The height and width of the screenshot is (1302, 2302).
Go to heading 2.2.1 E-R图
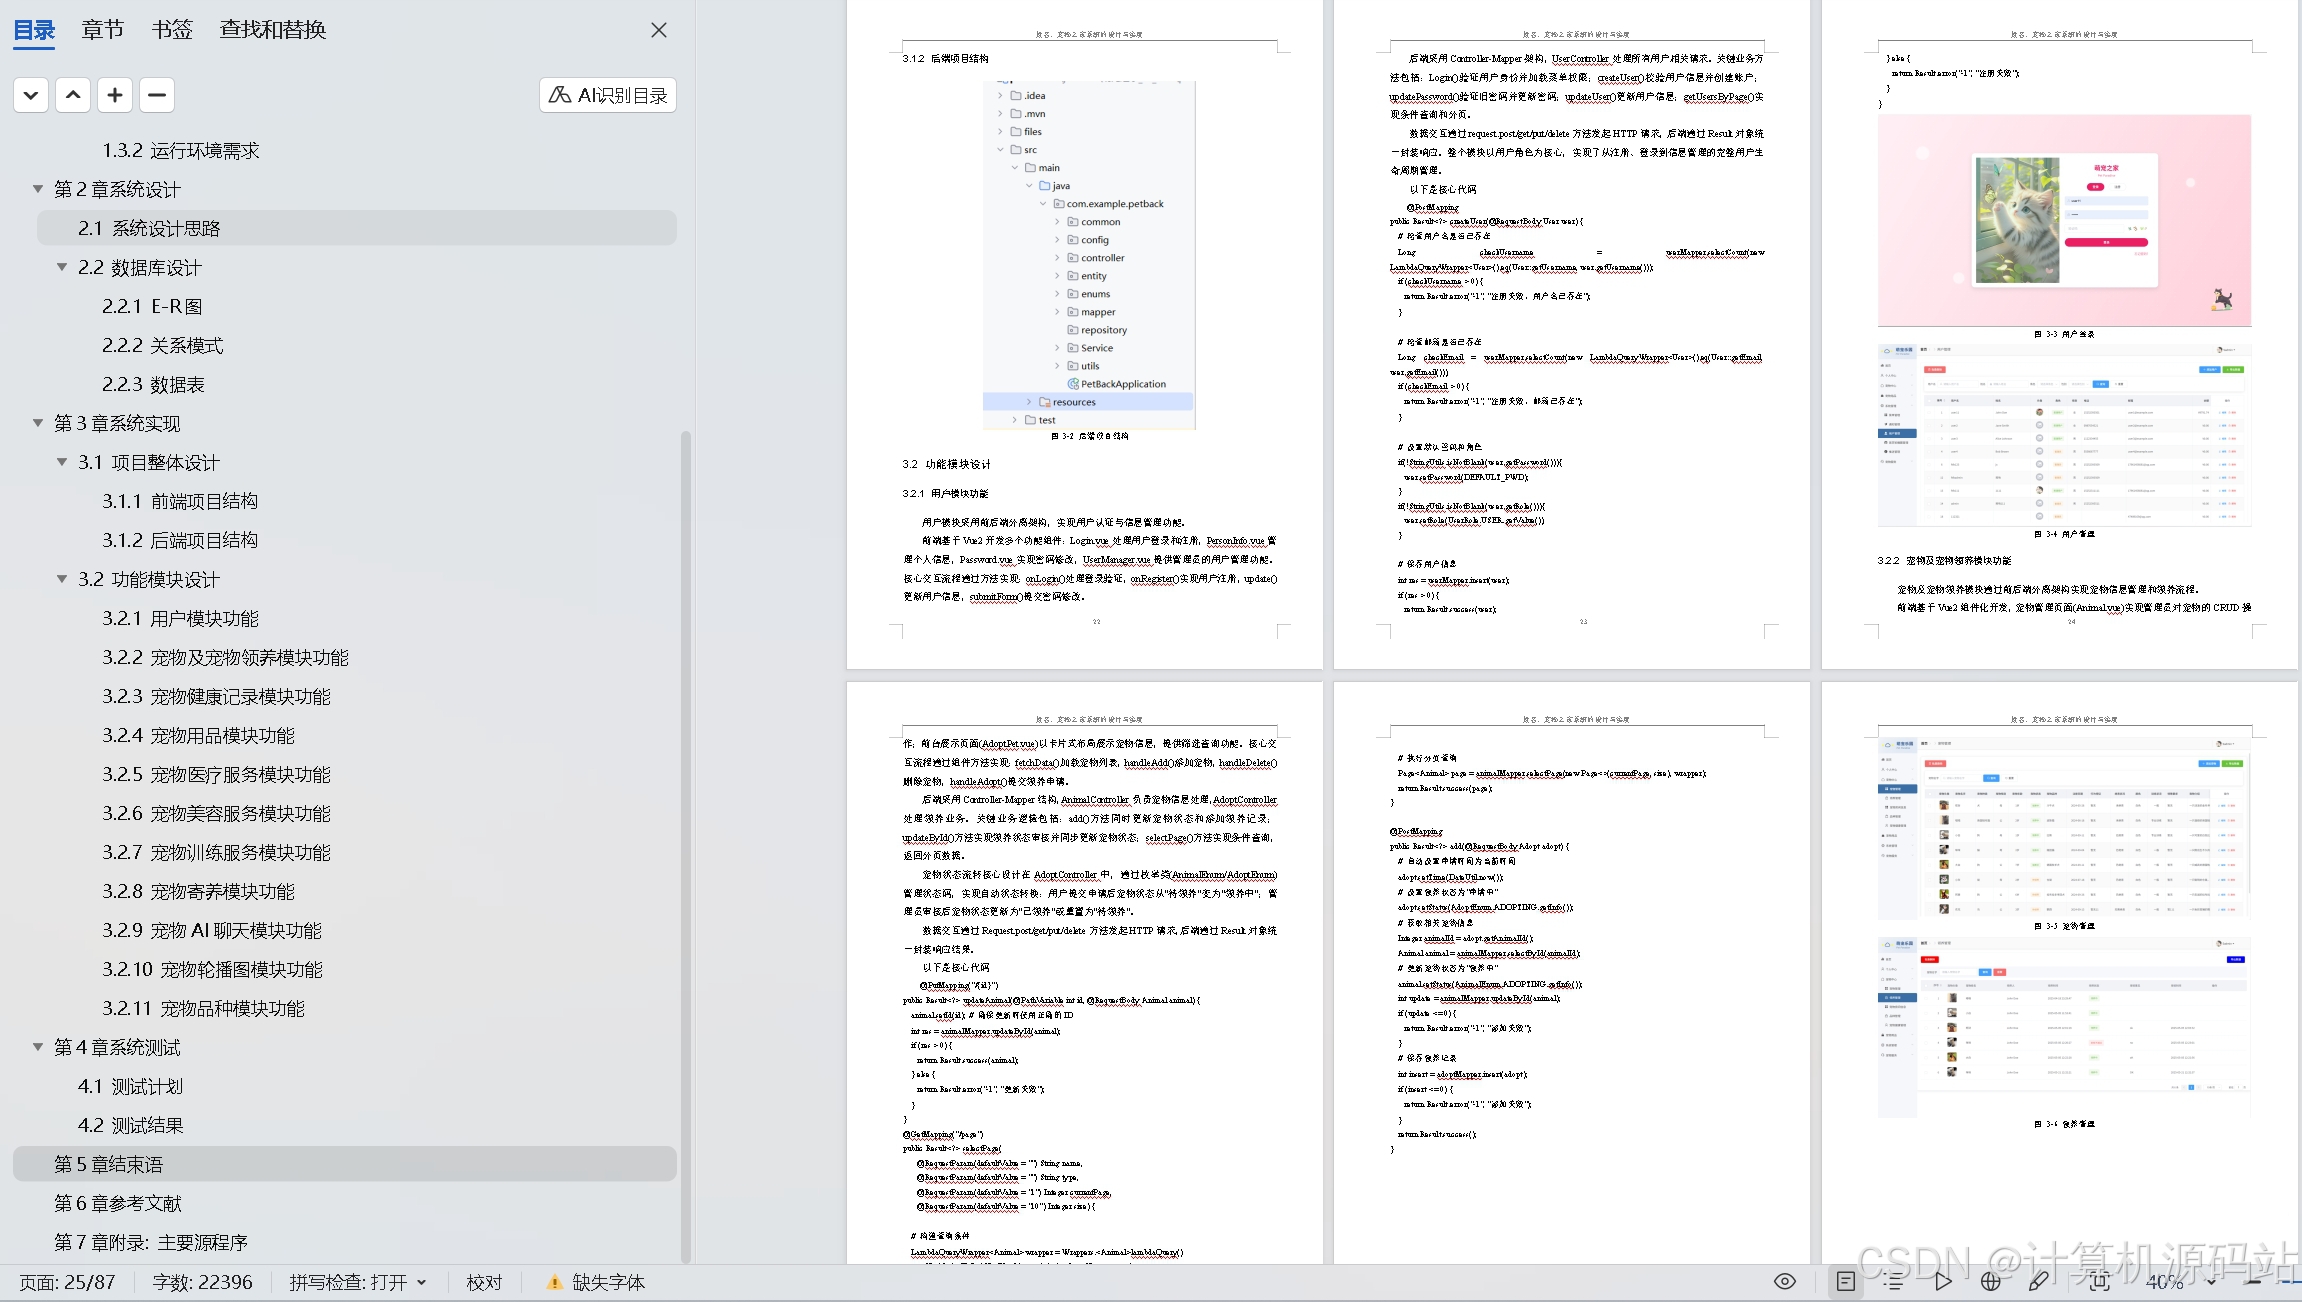tap(152, 306)
